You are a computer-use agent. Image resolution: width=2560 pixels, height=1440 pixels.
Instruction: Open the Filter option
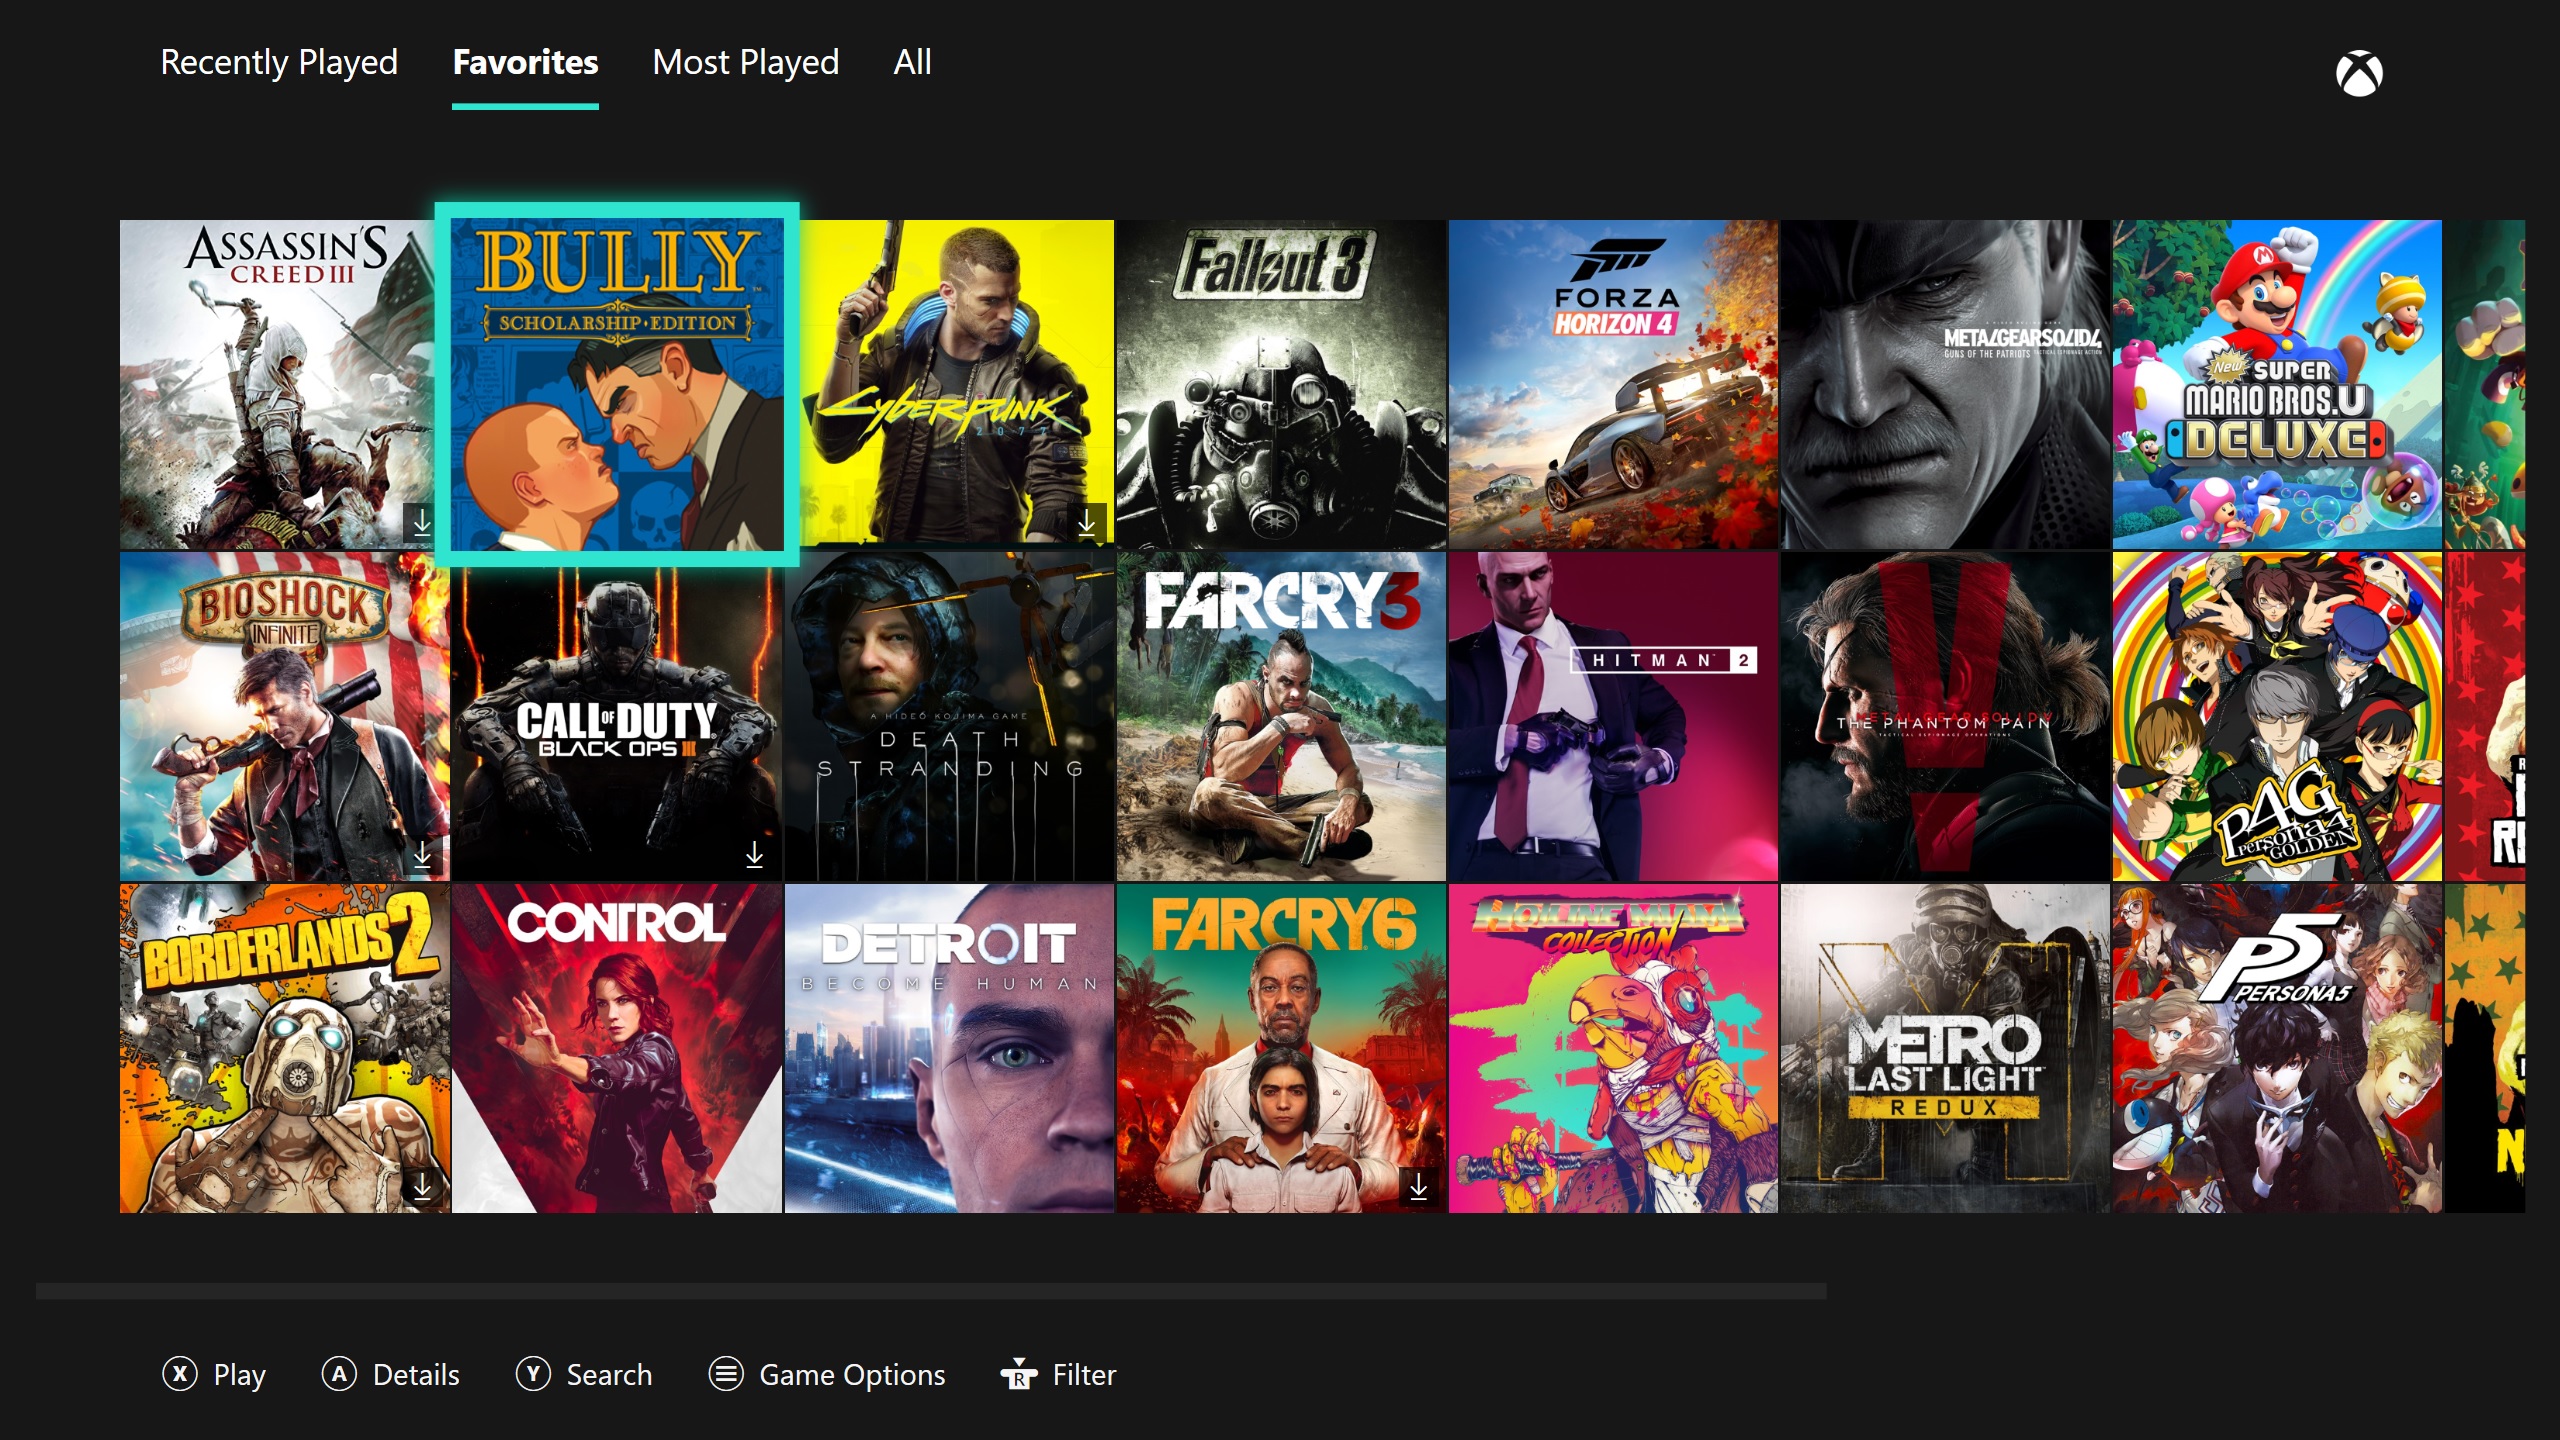(x=1084, y=1375)
